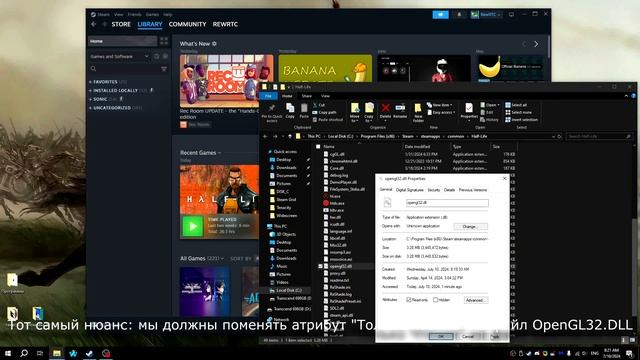Uncheck the Read-only attribute checkbox
This screenshot has height=360, width=640.
pyautogui.click(x=409, y=300)
